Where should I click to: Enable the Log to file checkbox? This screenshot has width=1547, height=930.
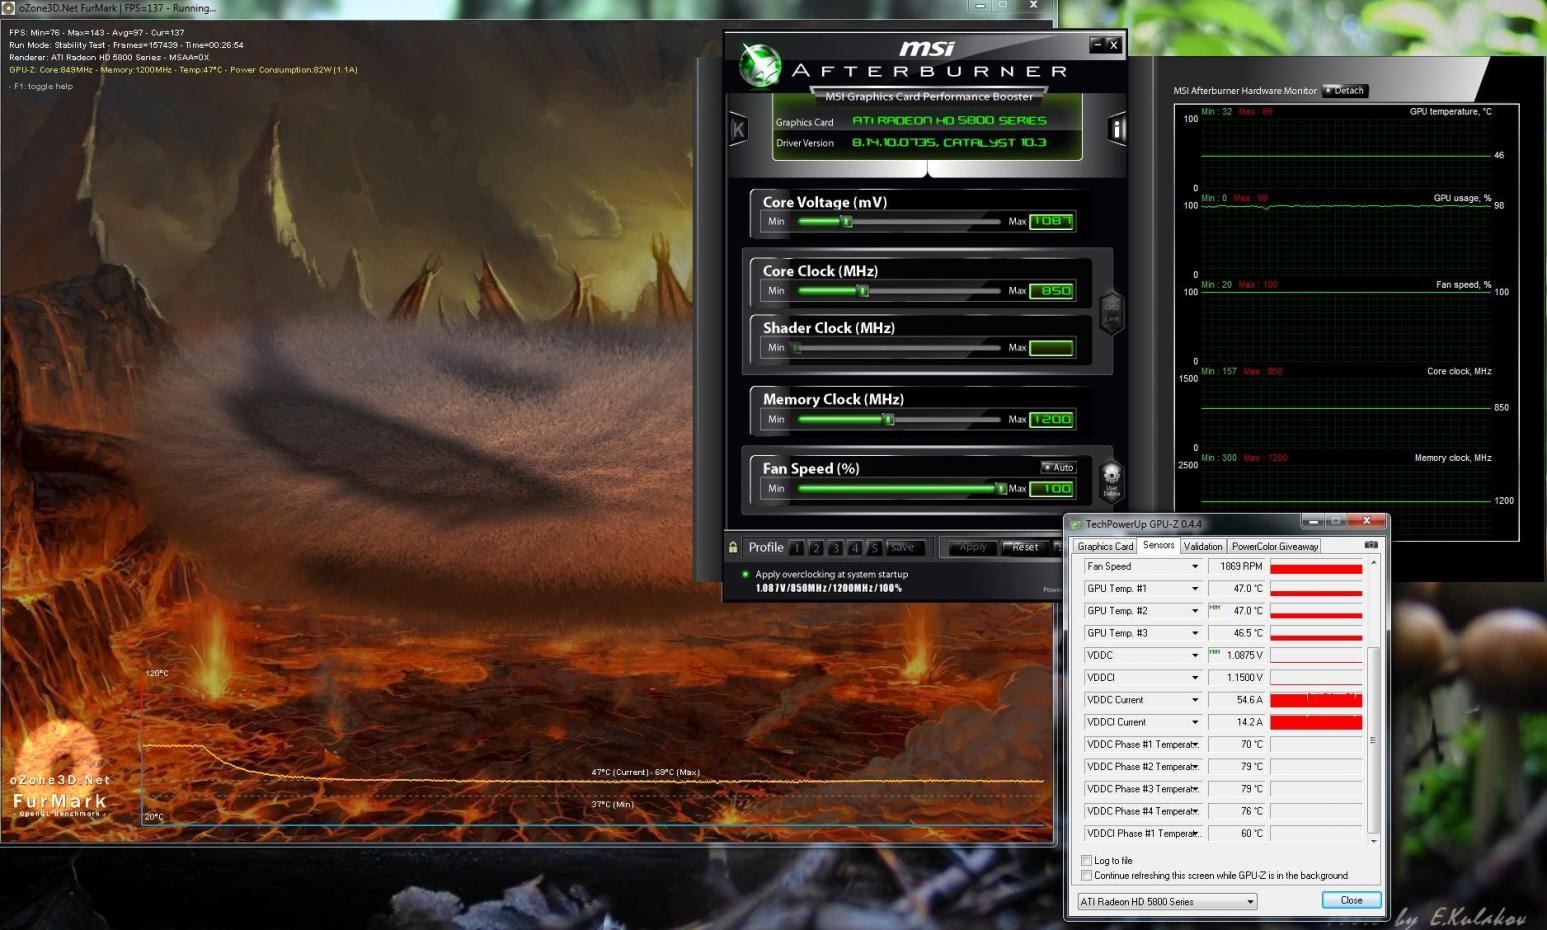pyautogui.click(x=1086, y=860)
